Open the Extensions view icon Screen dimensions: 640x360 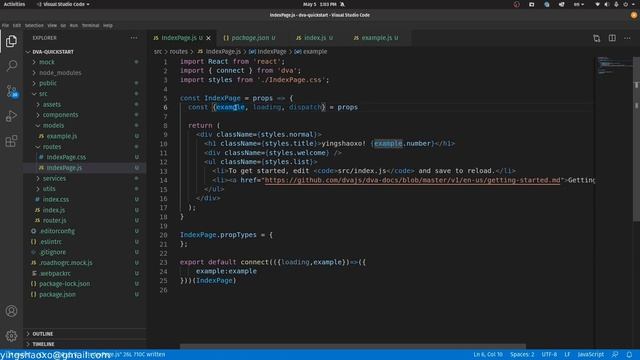pyautogui.click(x=11, y=141)
